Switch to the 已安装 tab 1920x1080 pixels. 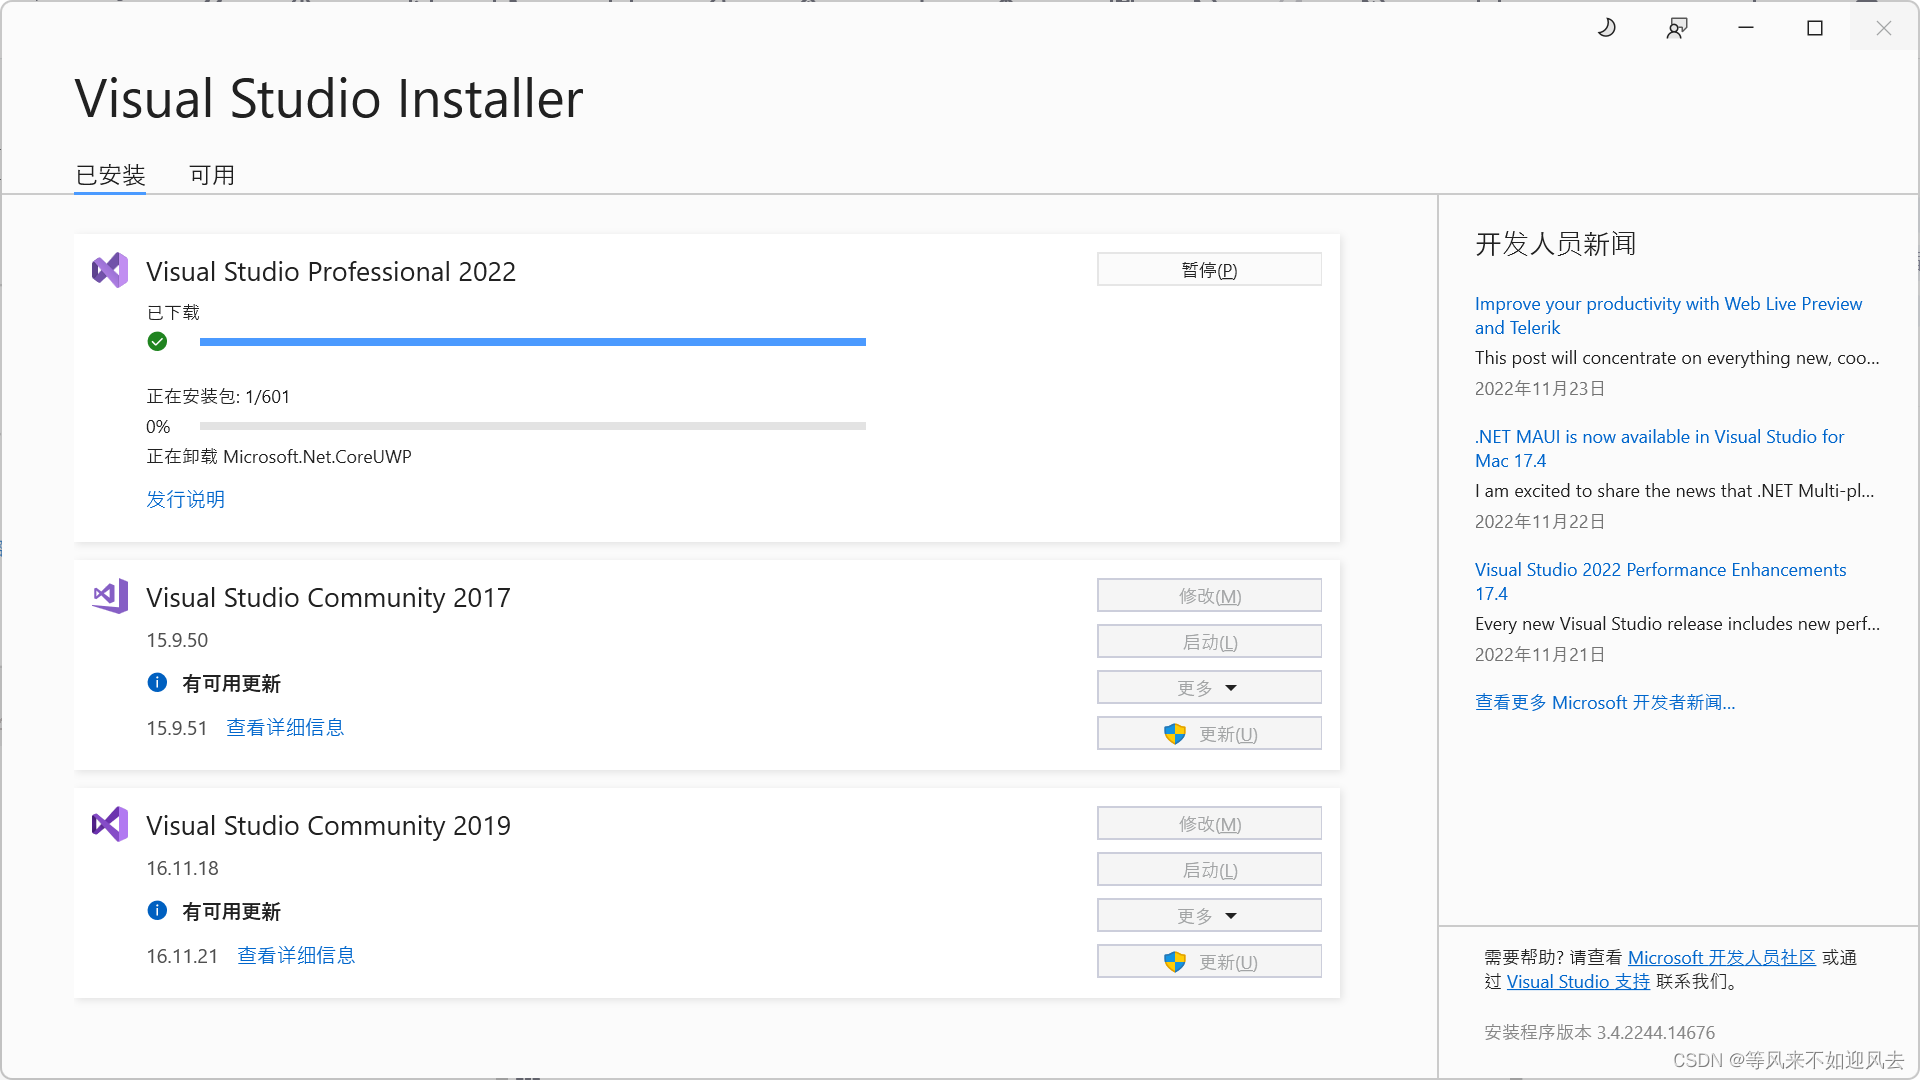[110, 175]
